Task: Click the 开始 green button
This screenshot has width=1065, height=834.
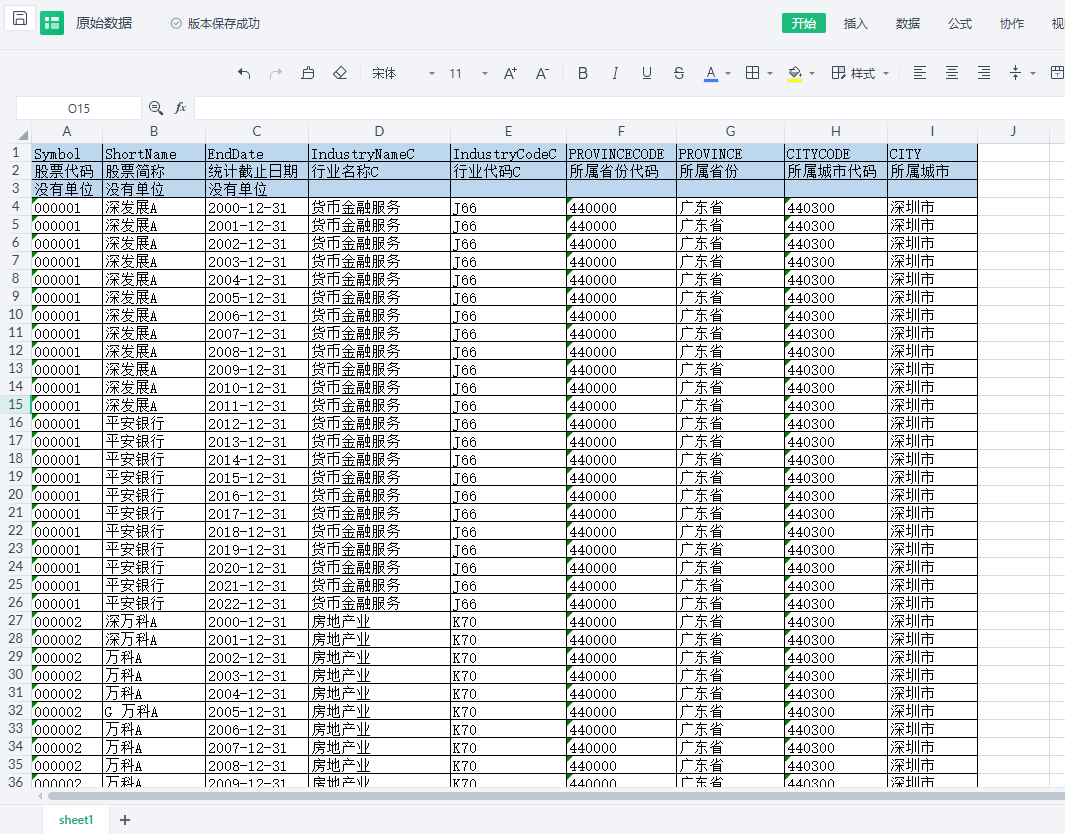Action: tap(803, 23)
